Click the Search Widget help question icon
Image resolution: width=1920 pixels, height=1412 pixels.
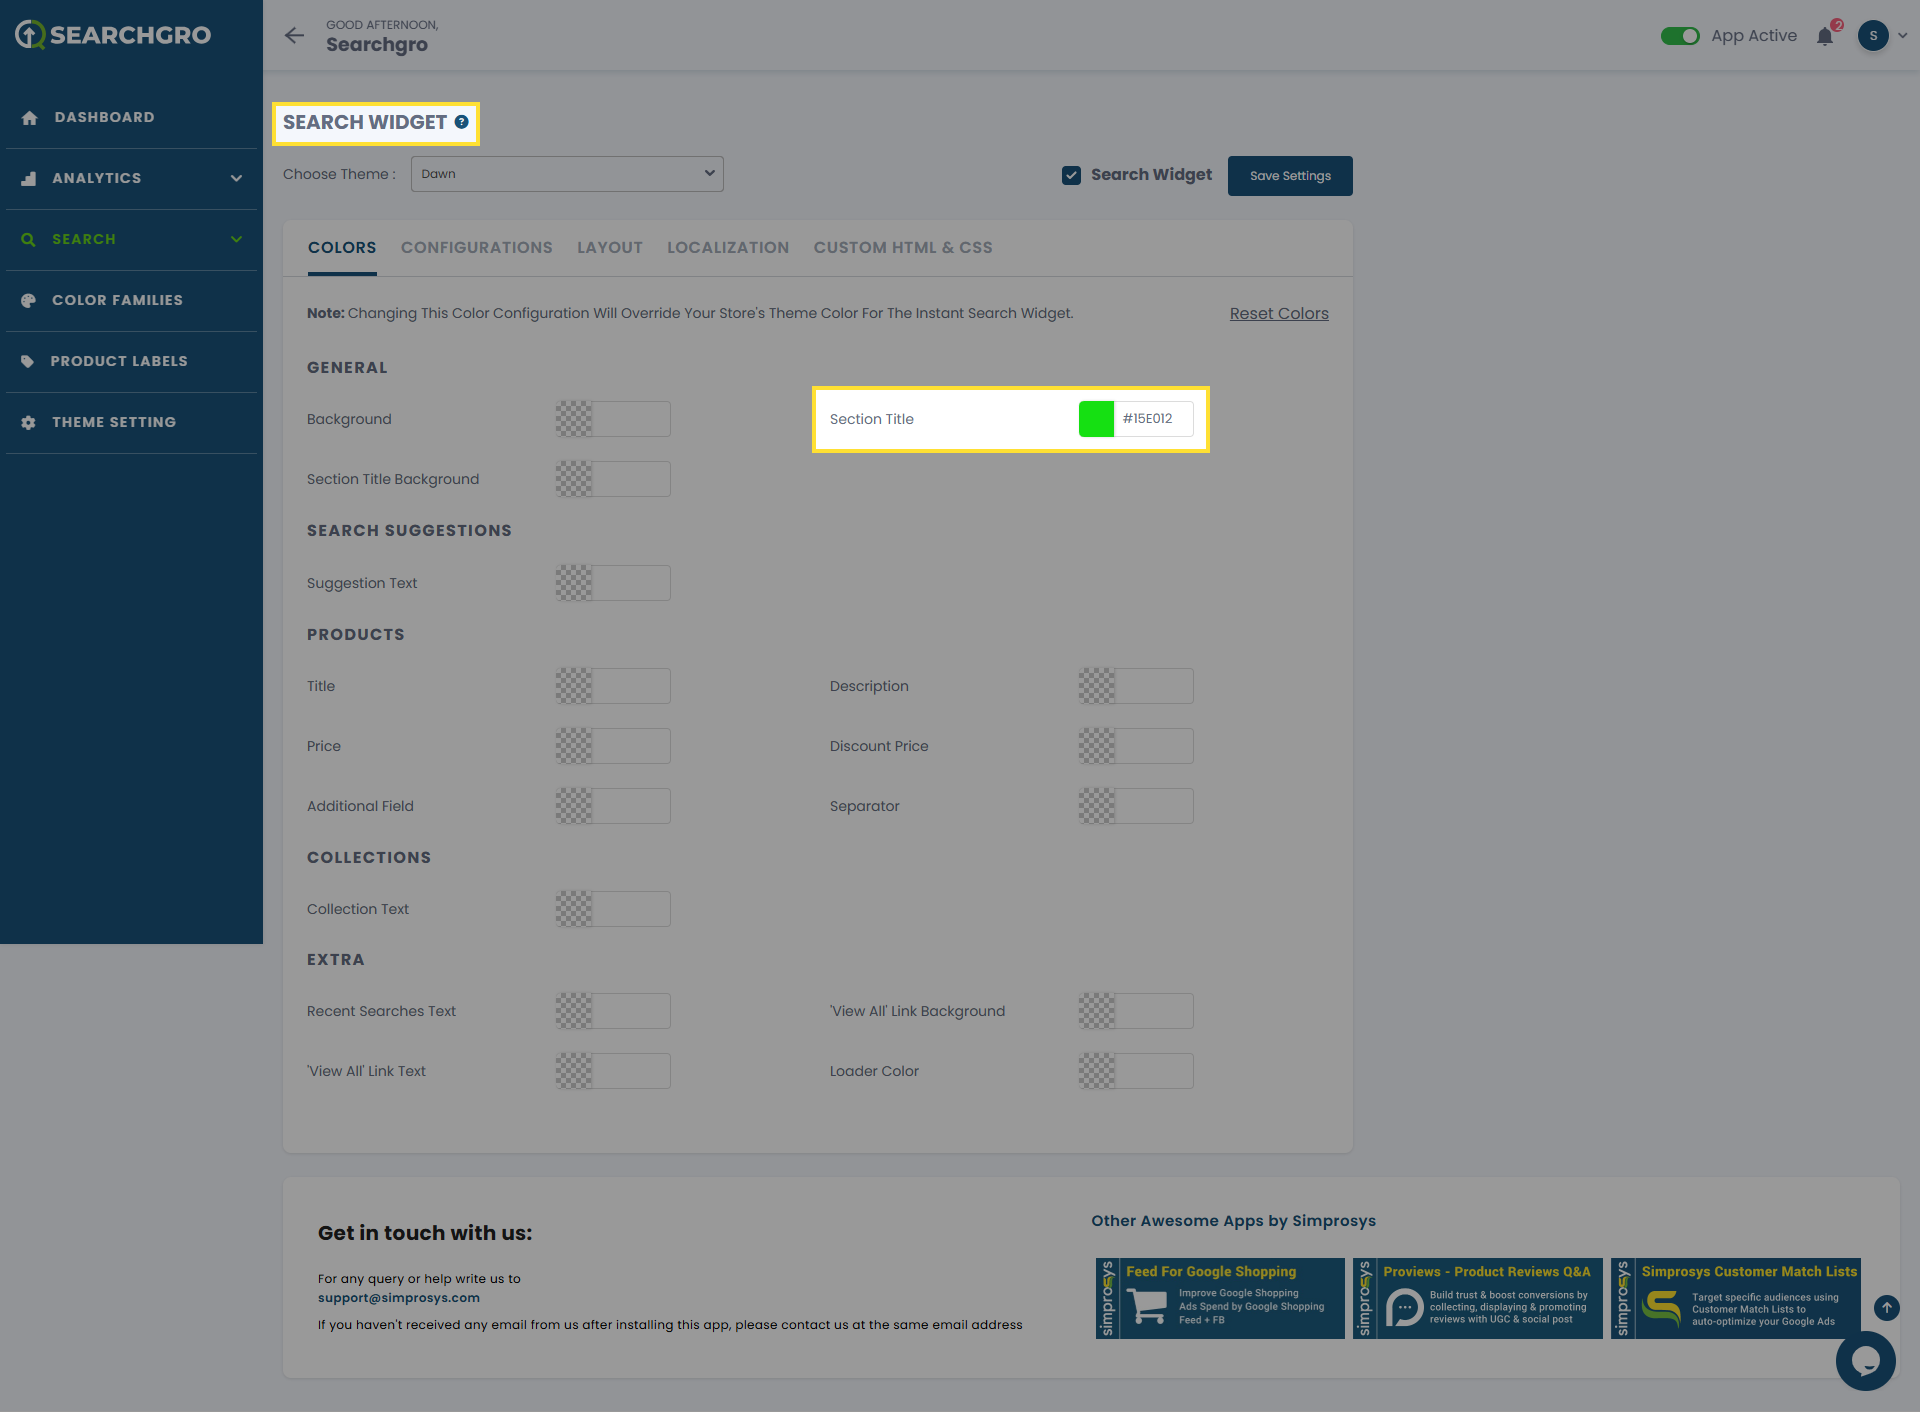point(462,122)
